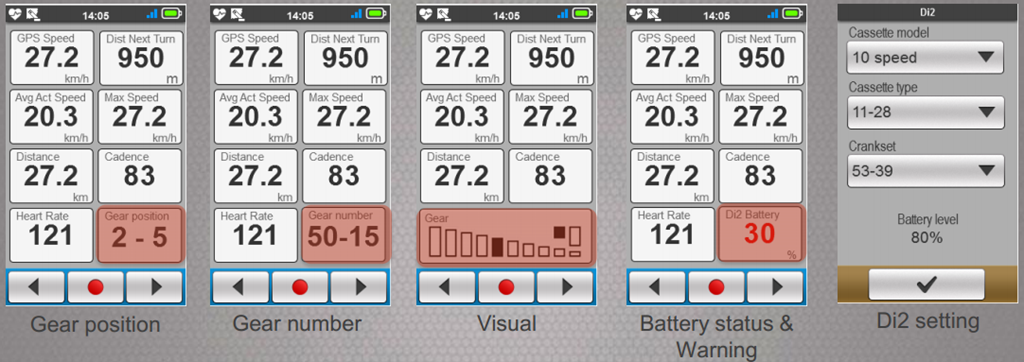Image resolution: width=1024 pixels, height=362 pixels.
Task: Click record button on Battery status screen
Action: tap(716, 287)
